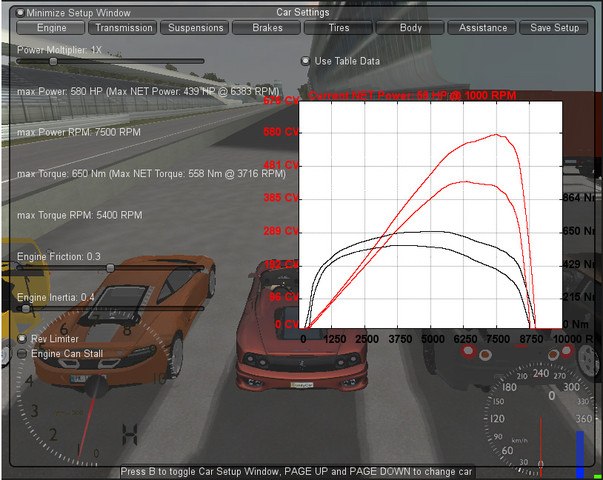Switch to the Transmission tab
This screenshot has width=603, height=480.
pos(123,28)
